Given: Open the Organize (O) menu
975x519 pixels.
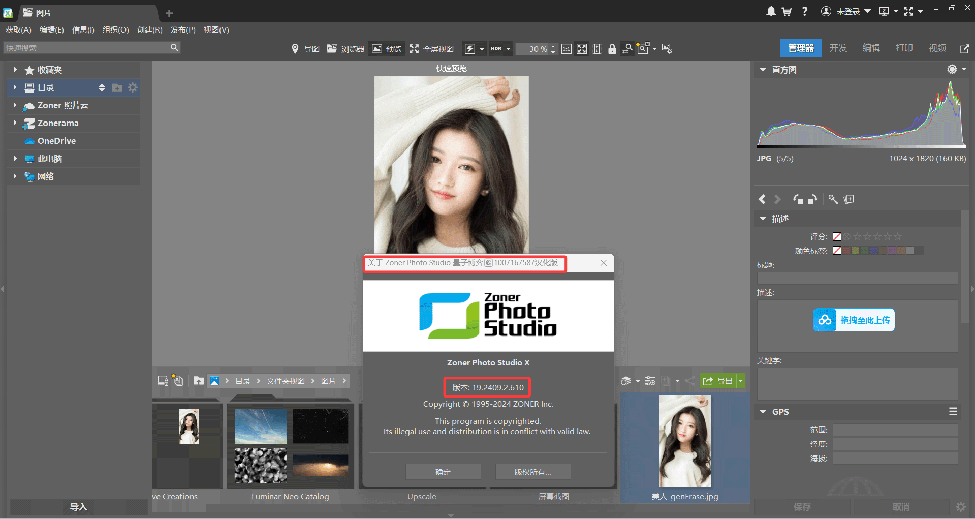Looking at the screenshot, I should click(116, 30).
